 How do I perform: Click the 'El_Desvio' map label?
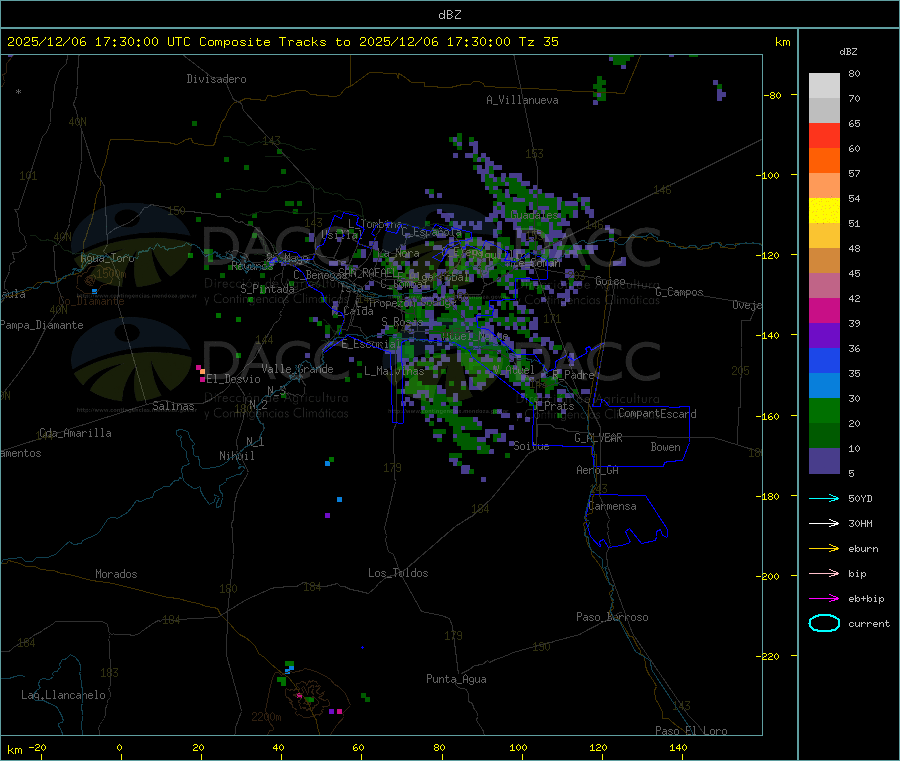[x=234, y=379]
